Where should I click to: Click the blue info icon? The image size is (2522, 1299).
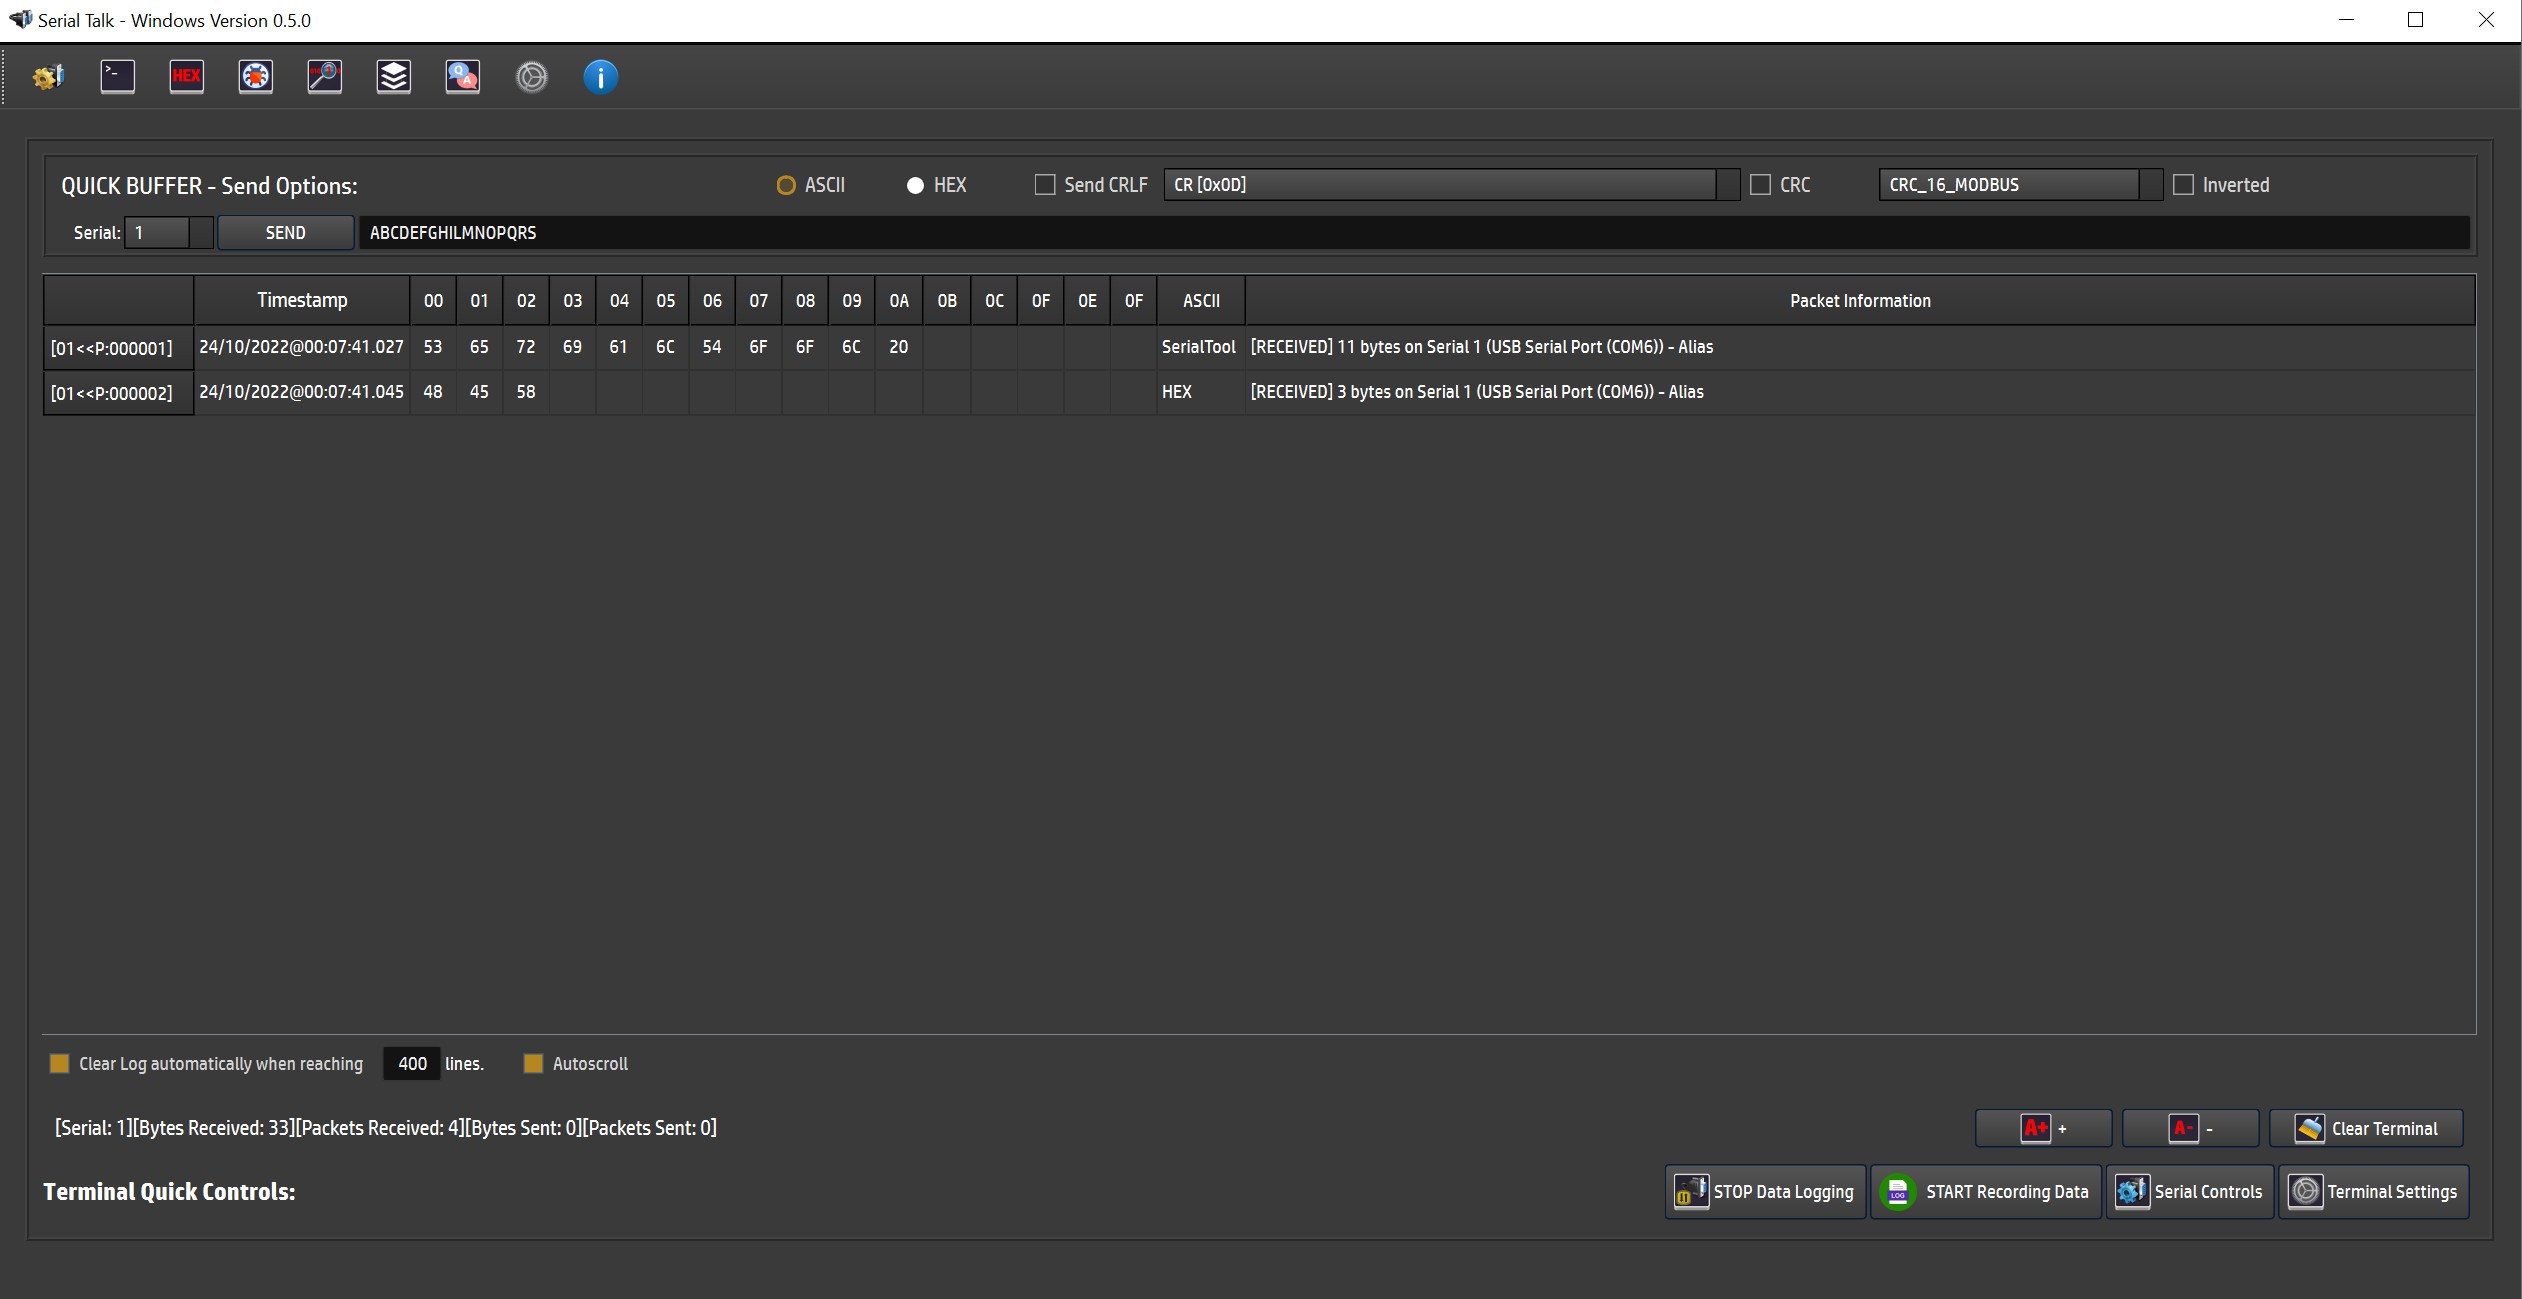(x=601, y=77)
